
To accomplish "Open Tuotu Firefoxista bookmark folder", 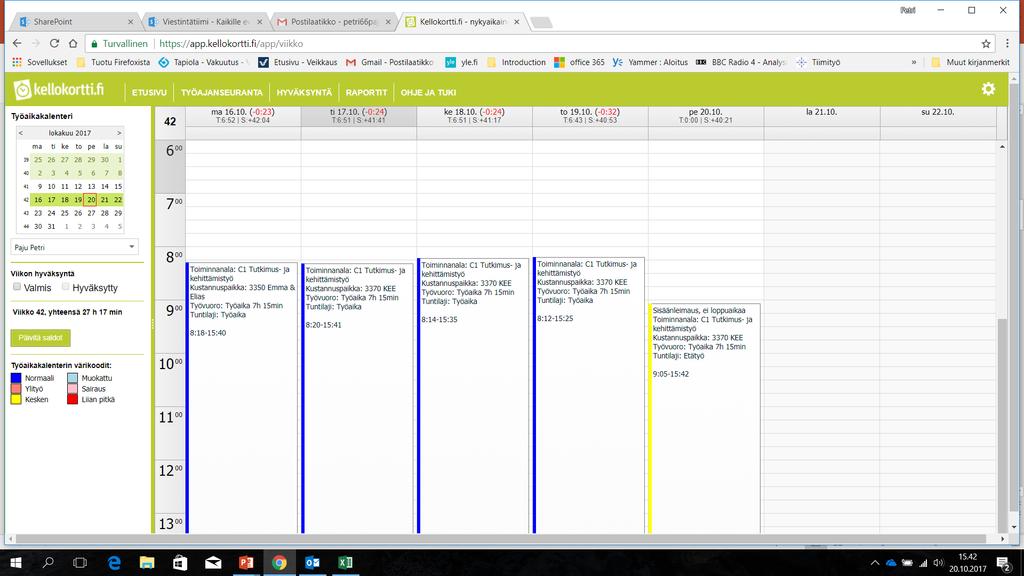I will click(x=113, y=62).
